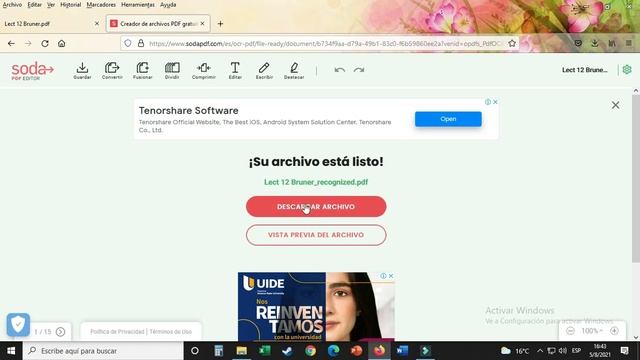Click Open on Tenorshare ad
The height and width of the screenshot is (360, 640).
click(448, 119)
